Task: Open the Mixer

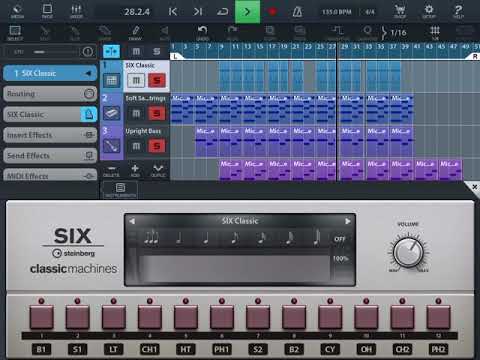Action: tap(76, 11)
